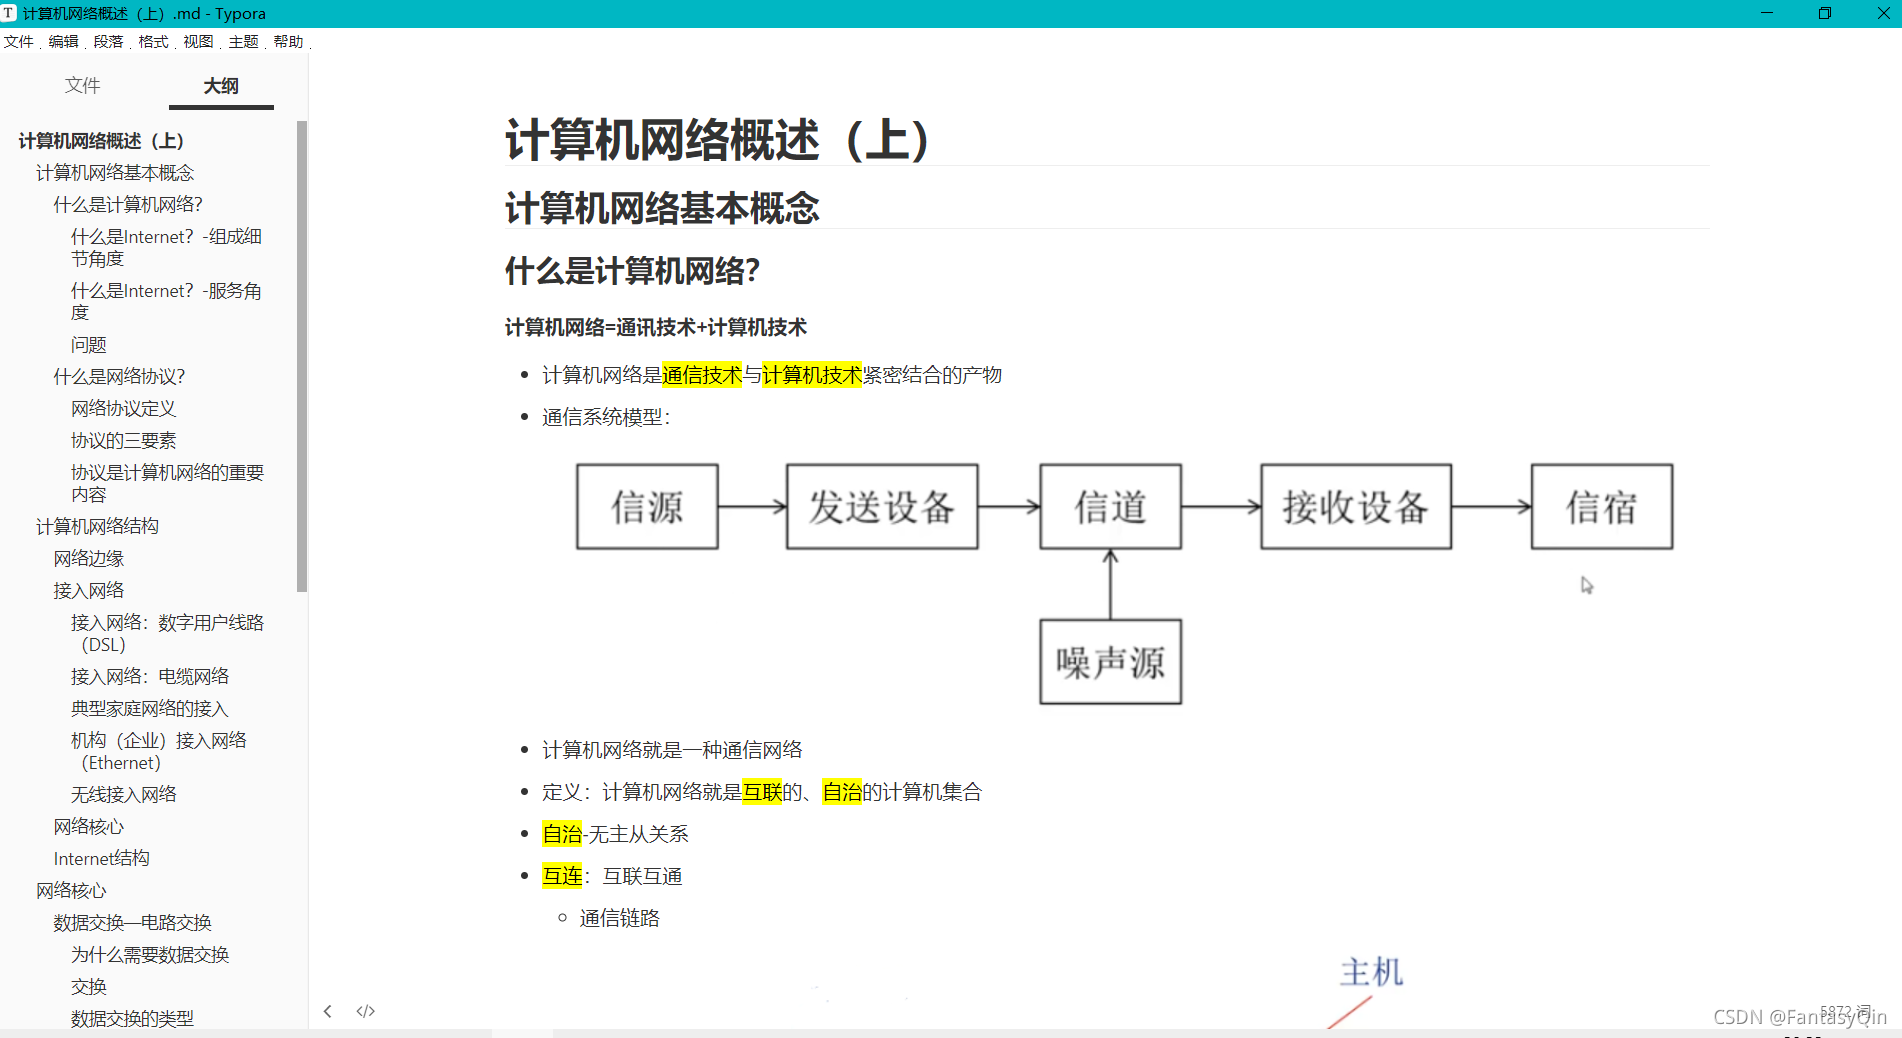Open the 帮助 menu
The image size is (1902, 1038).
(288, 42)
